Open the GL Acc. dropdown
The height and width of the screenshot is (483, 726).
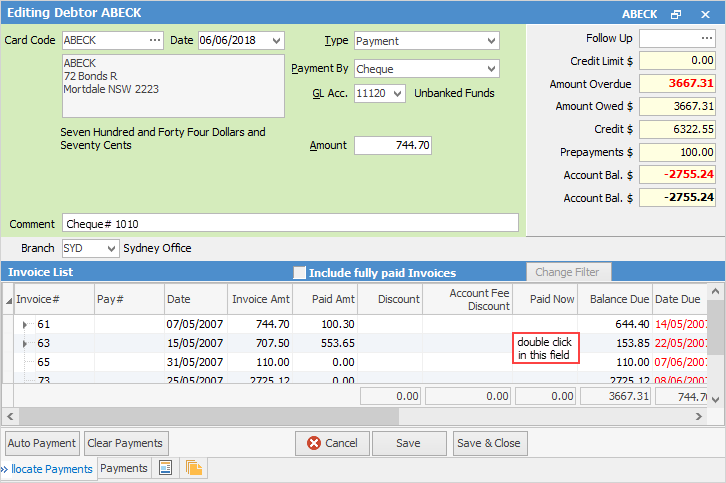(397, 94)
